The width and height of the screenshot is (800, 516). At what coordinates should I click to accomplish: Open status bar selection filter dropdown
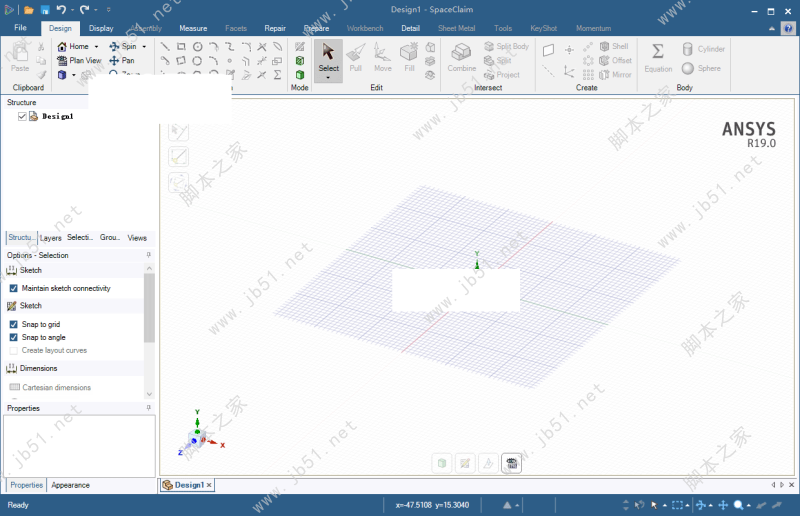coord(664,505)
